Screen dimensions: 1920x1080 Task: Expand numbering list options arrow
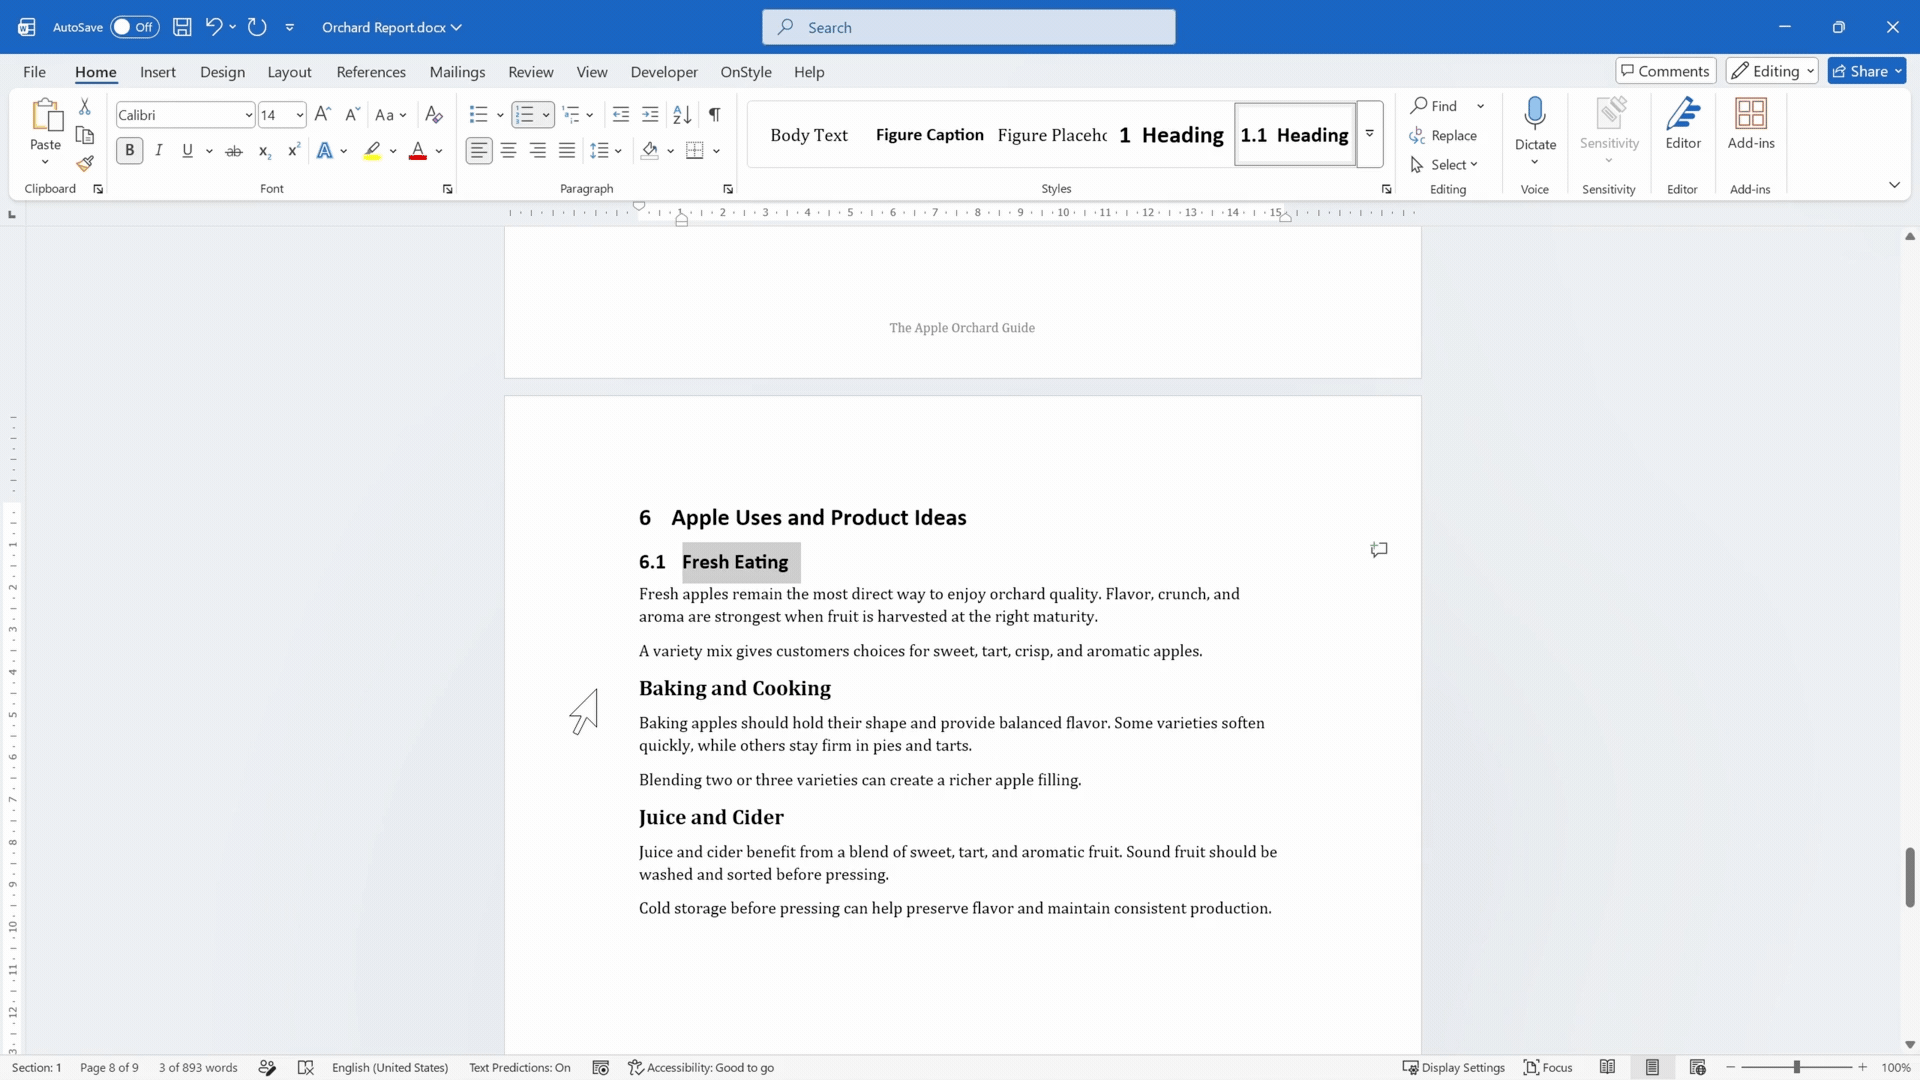pyautogui.click(x=546, y=115)
